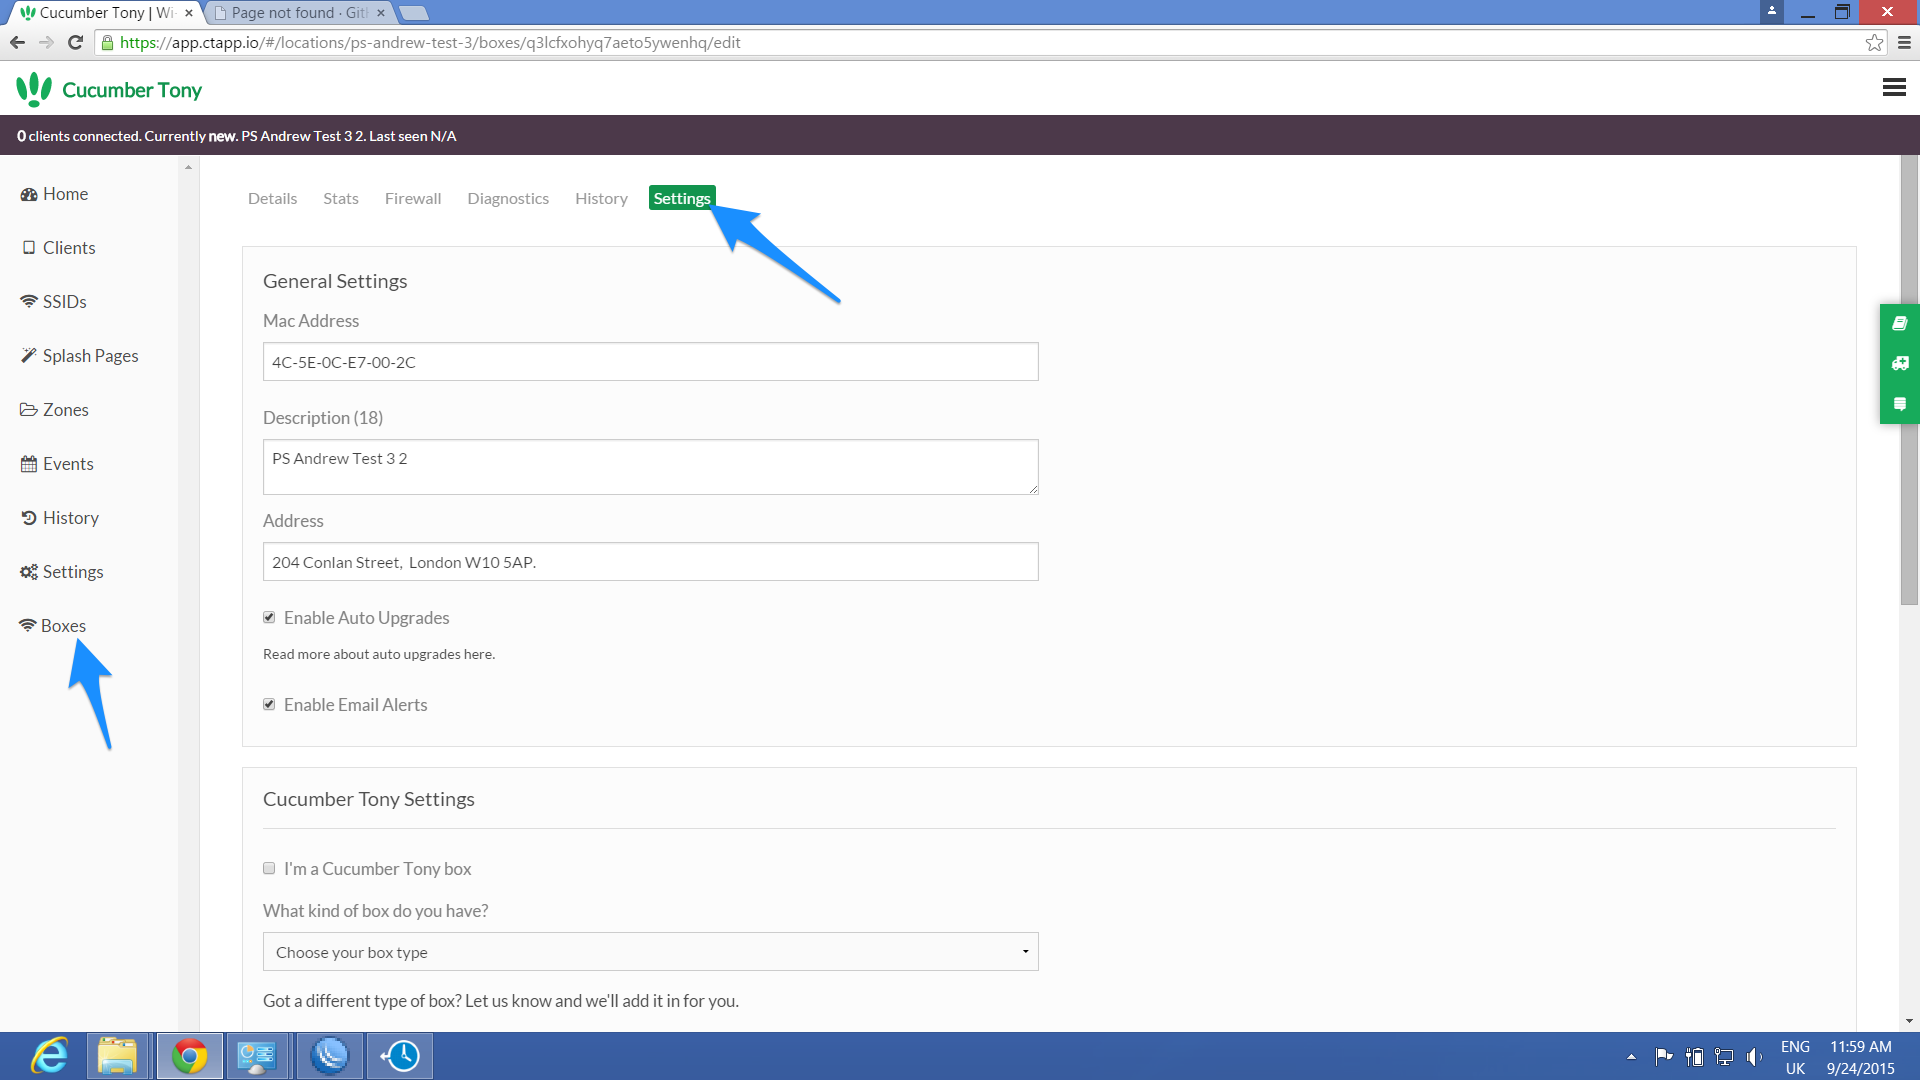Click the Chrome icon in the taskbar

pos(189,1056)
